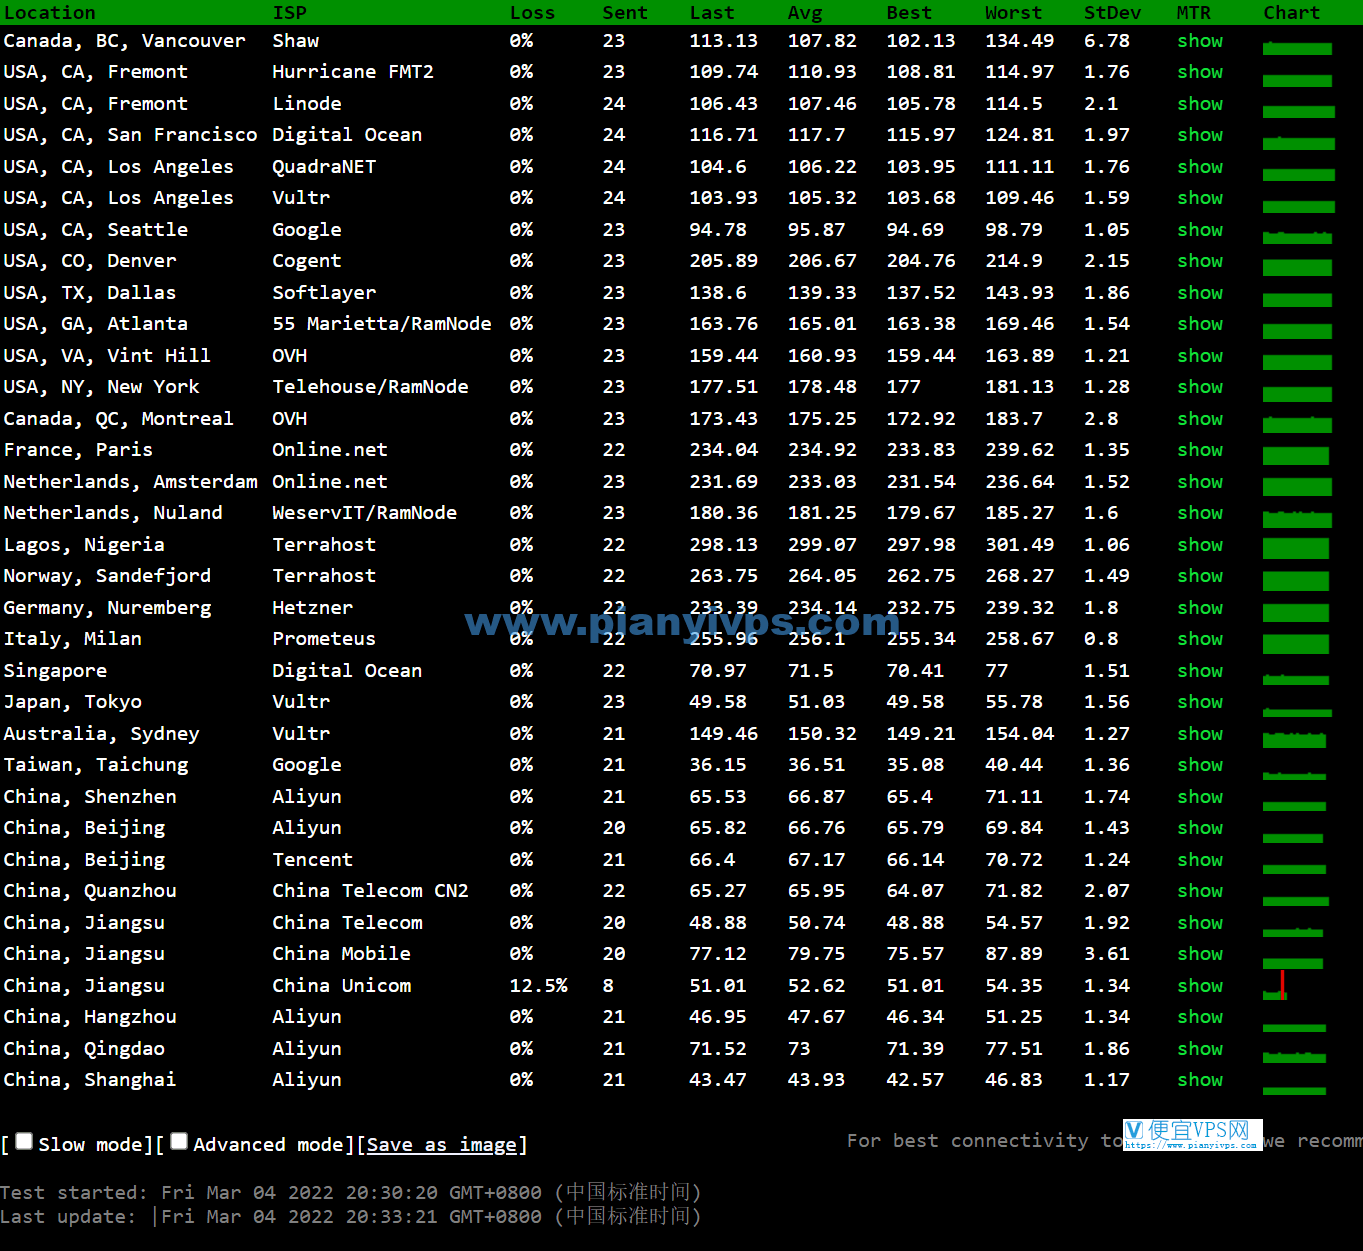Viewport: 1363px width, 1251px height.
Task: Show MTR for Los Angeles Vultr
Action: (1200, 198)
